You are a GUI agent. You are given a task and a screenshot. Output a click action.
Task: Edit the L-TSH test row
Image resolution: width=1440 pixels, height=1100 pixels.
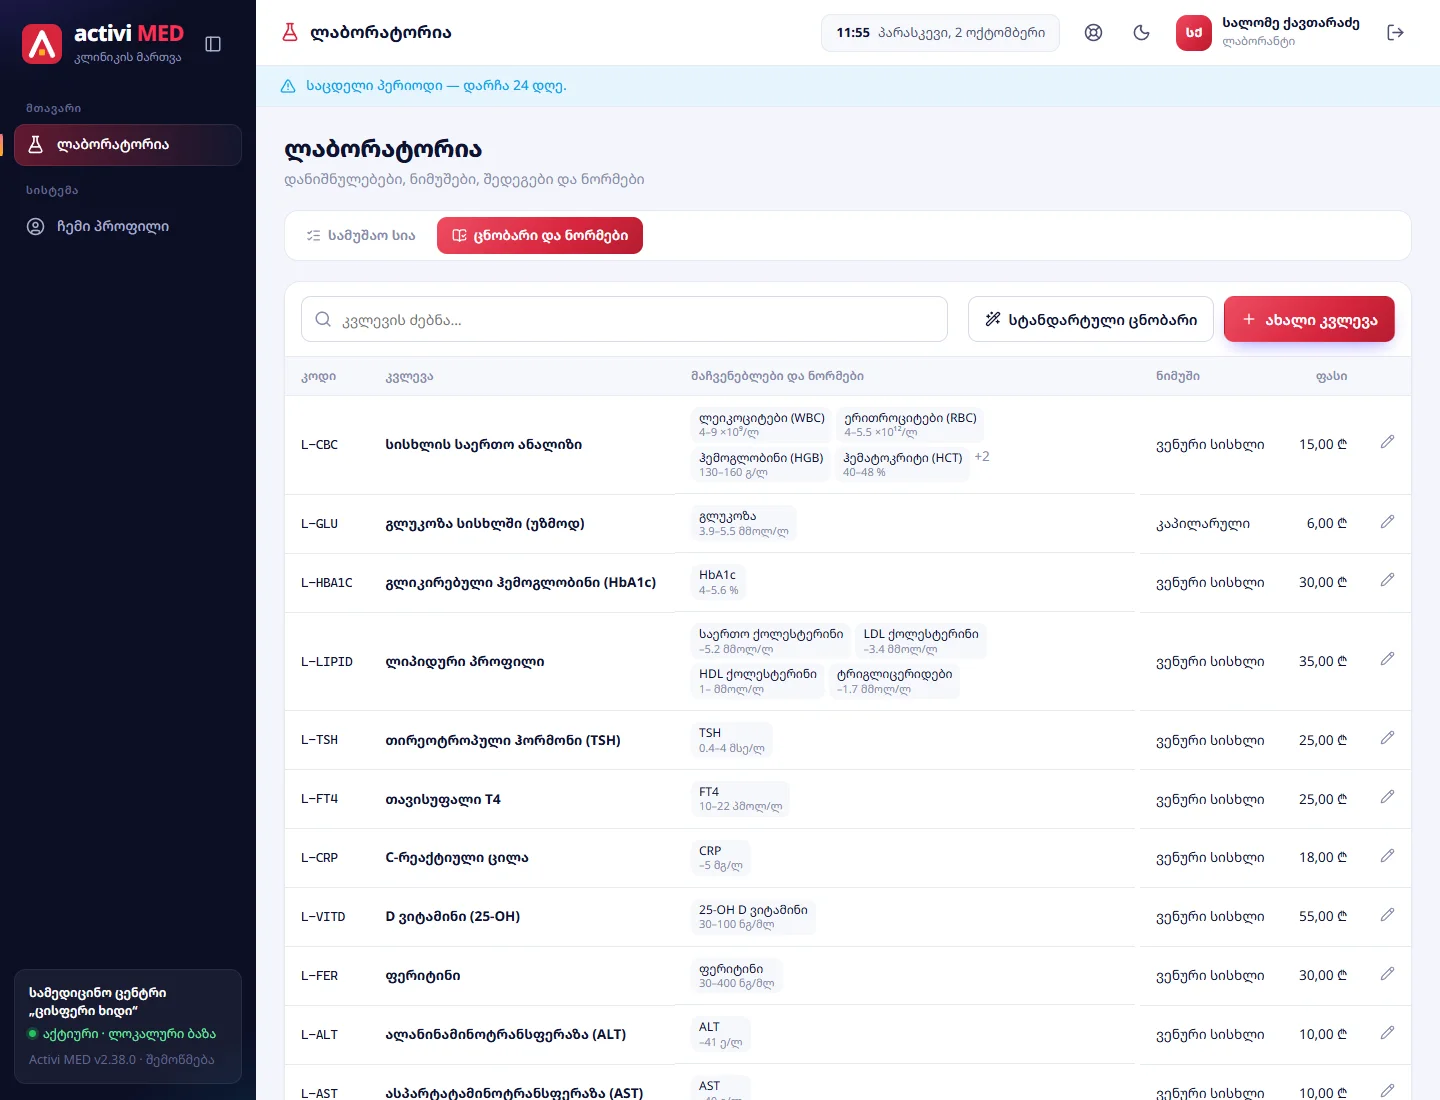(x=1387, y=738)
